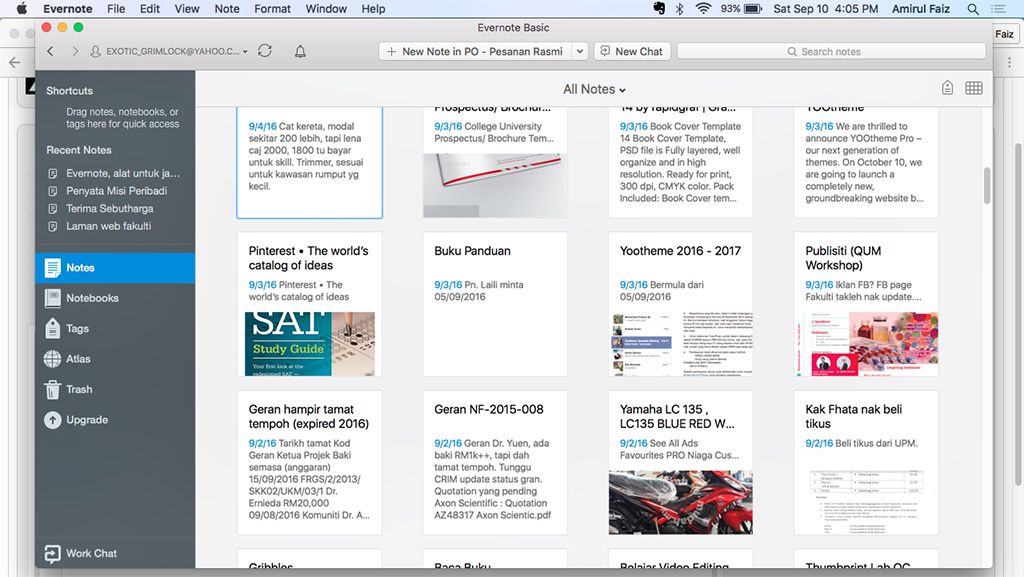
Task: Click the note icon beside Evernote, alat untuk ja…
Action: tap(53, 174)
